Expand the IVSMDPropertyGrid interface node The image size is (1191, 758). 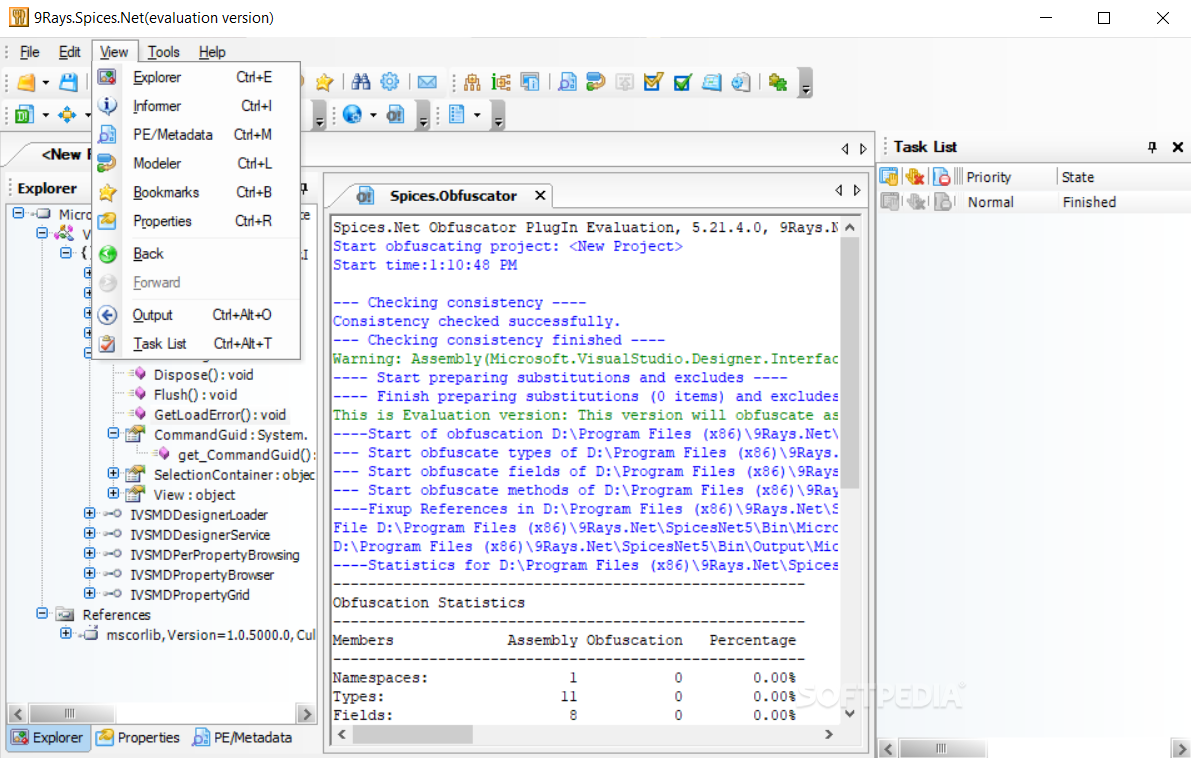89,593
